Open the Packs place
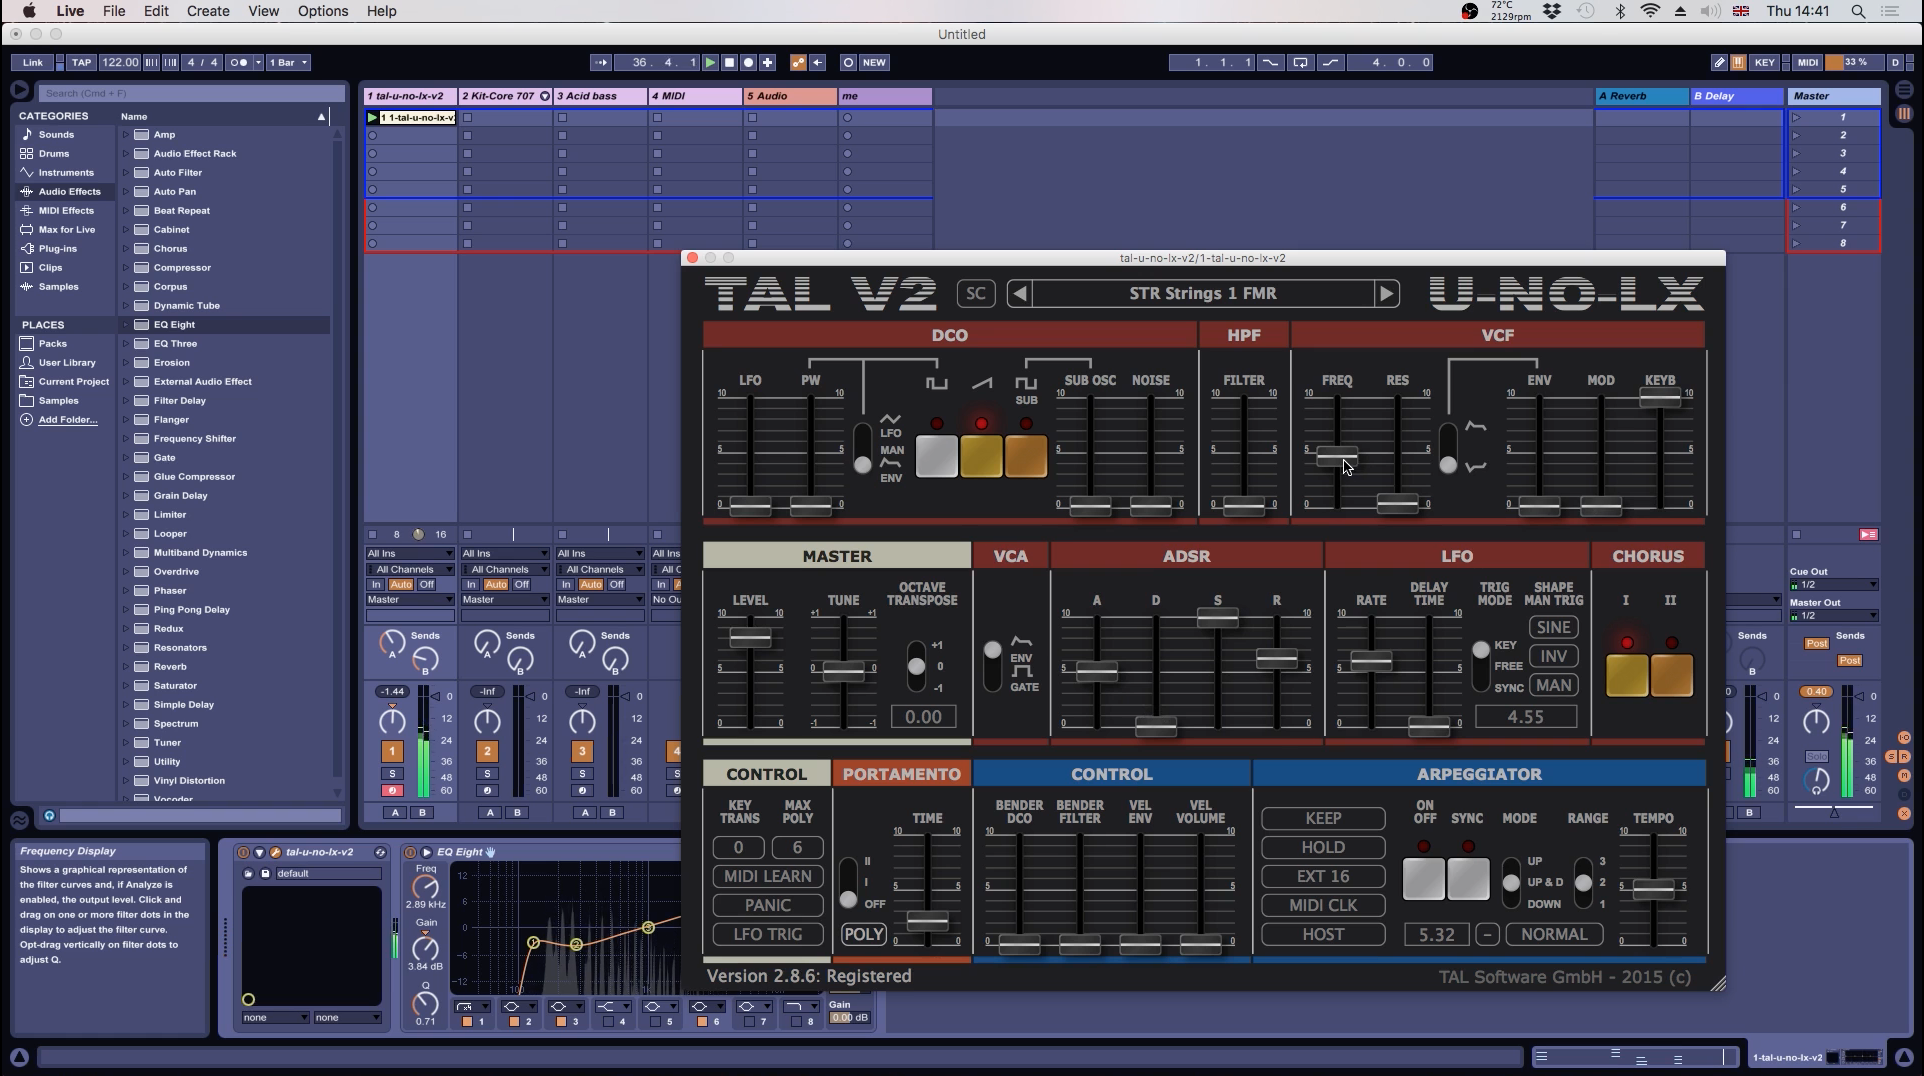This screenshot has height=1076, width=1924. [53, 343]
